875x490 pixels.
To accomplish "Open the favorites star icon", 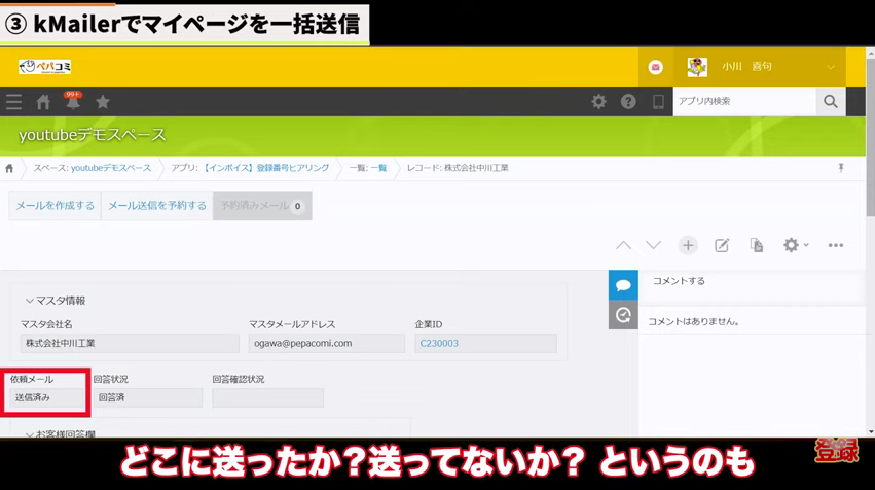I will pyautogui.click(x=103, y=102).
